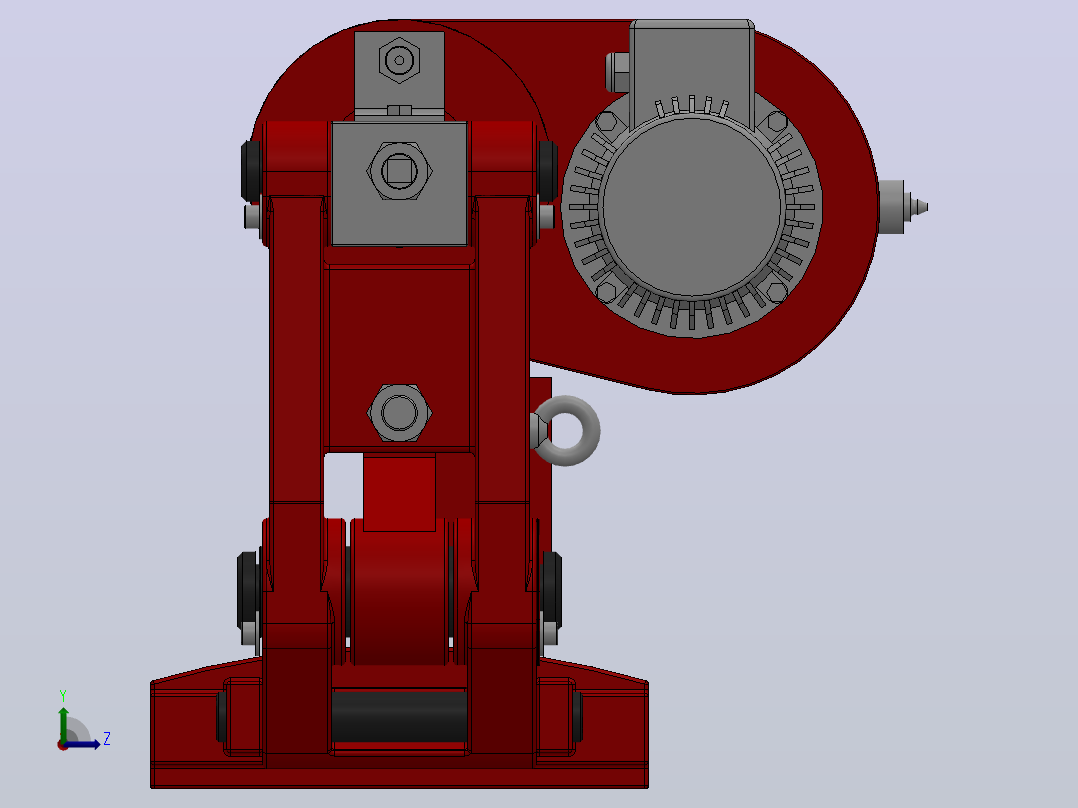
Task: Pick the hex nut on lower red column
Action: [399, 413]
